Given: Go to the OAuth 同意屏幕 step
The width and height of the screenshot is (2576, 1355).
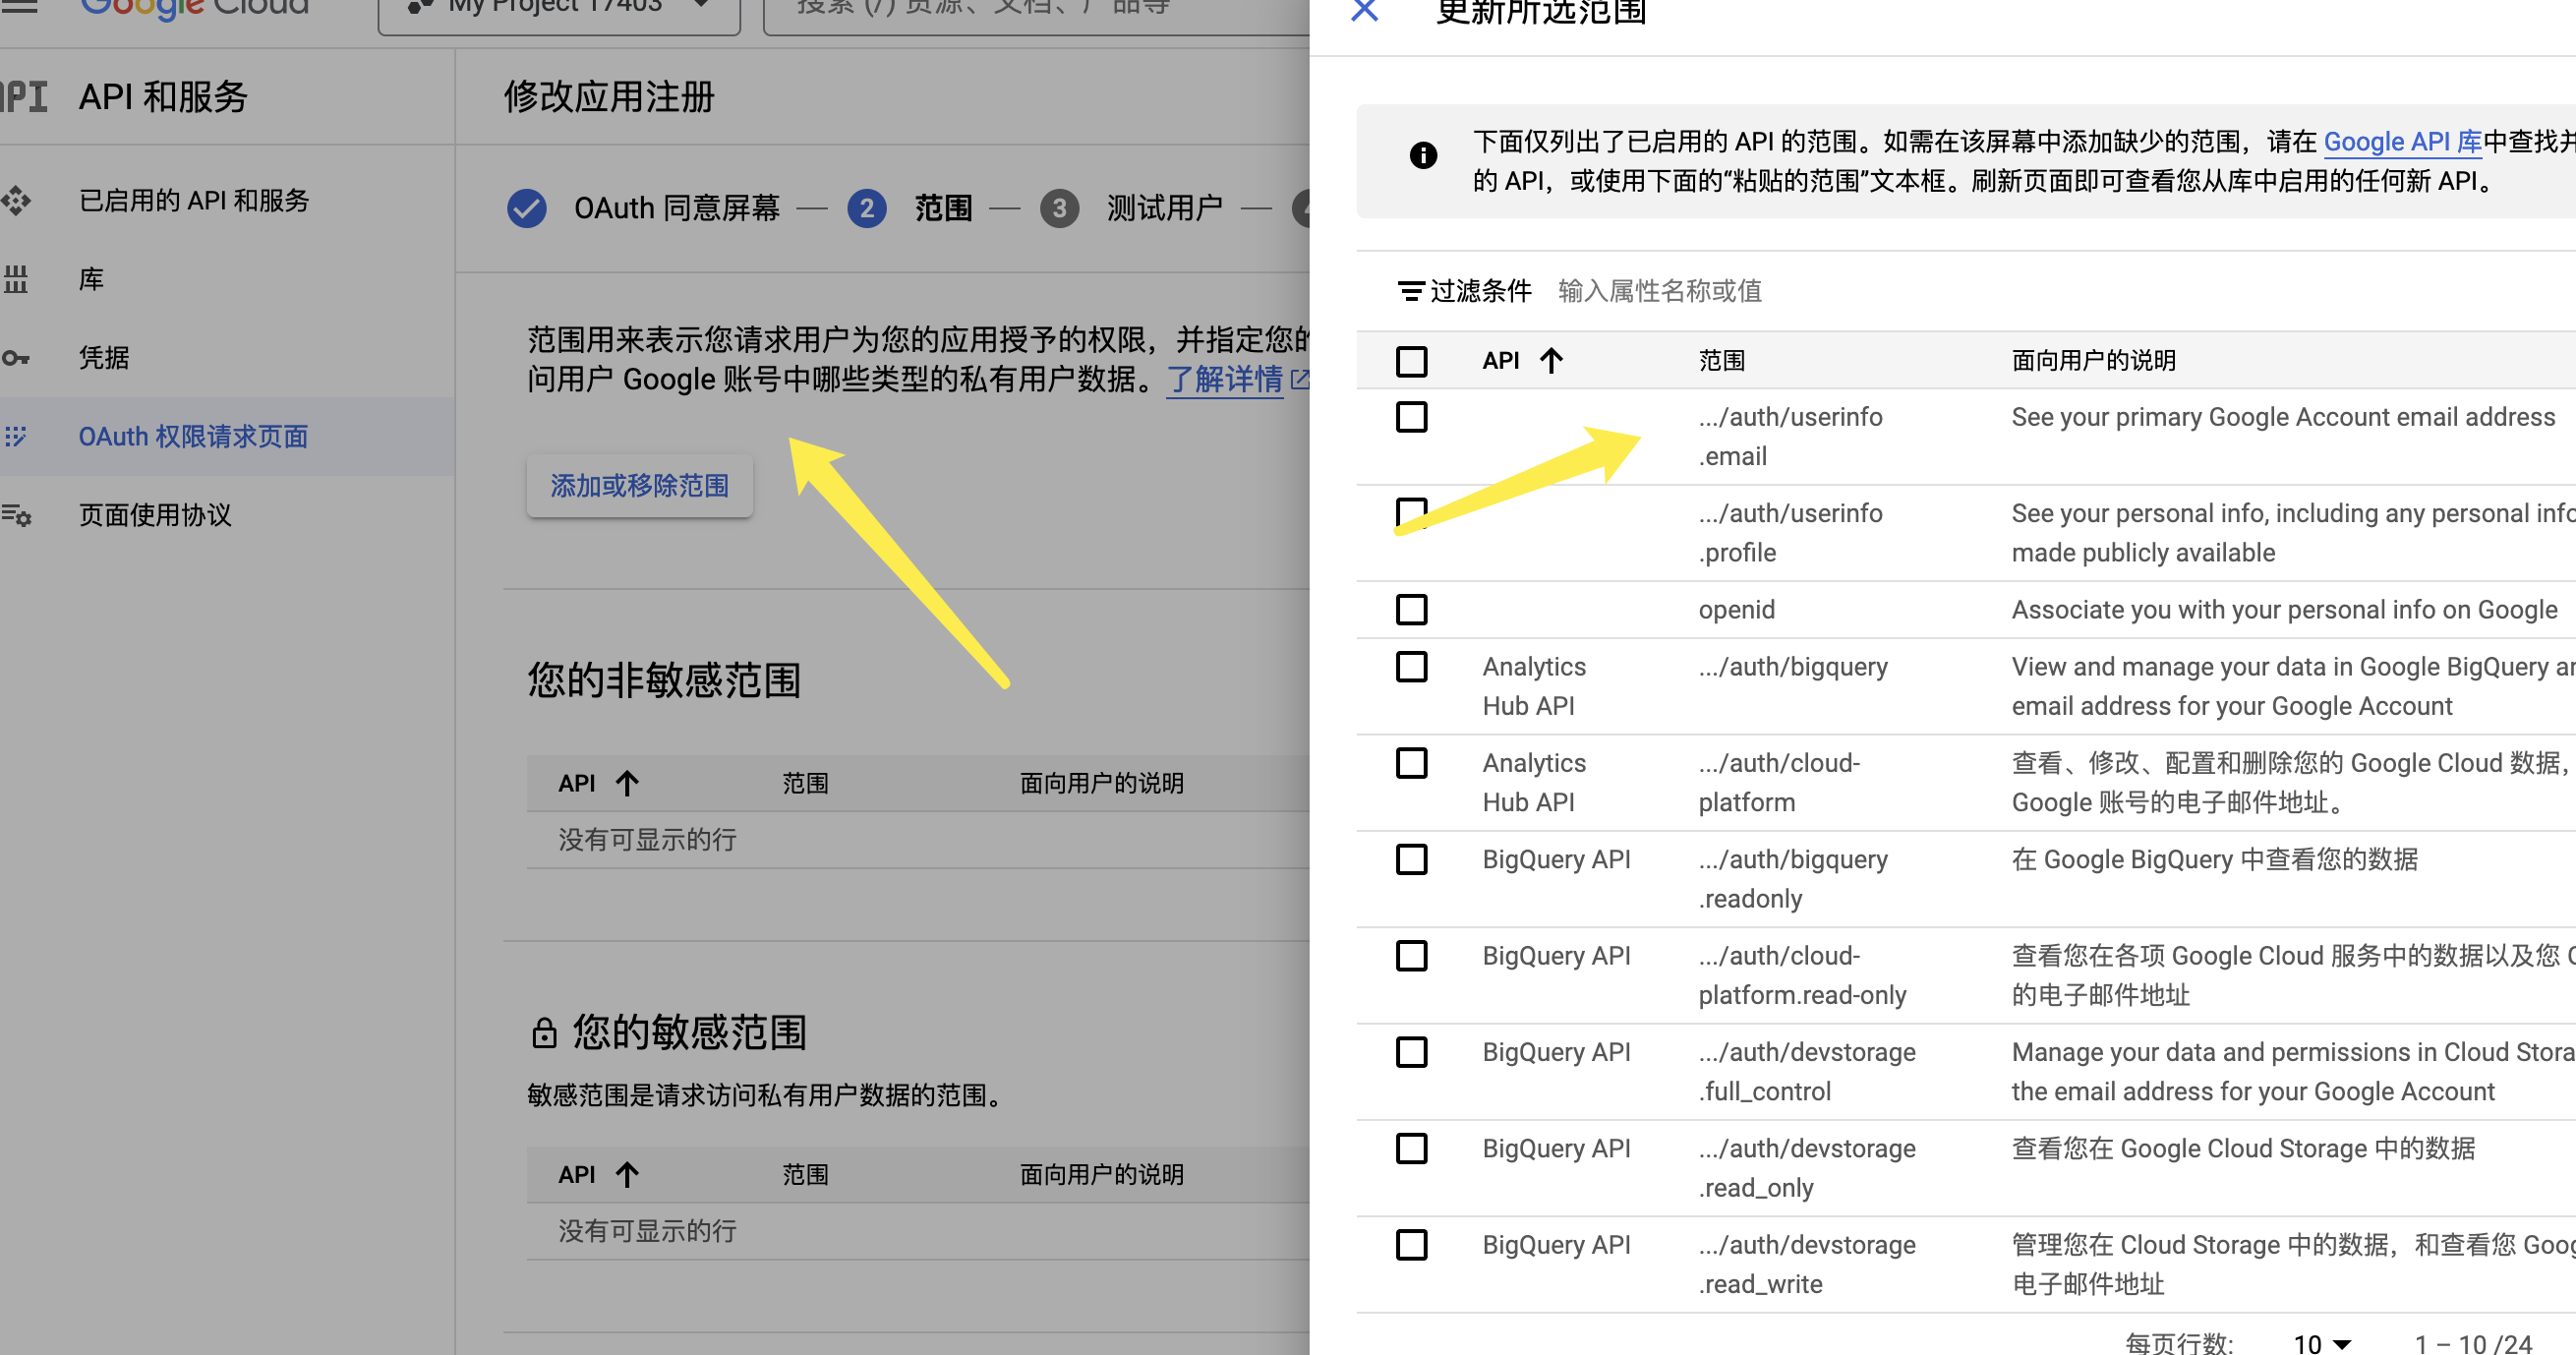Looking at the screenshot, I should click(677, 208).
